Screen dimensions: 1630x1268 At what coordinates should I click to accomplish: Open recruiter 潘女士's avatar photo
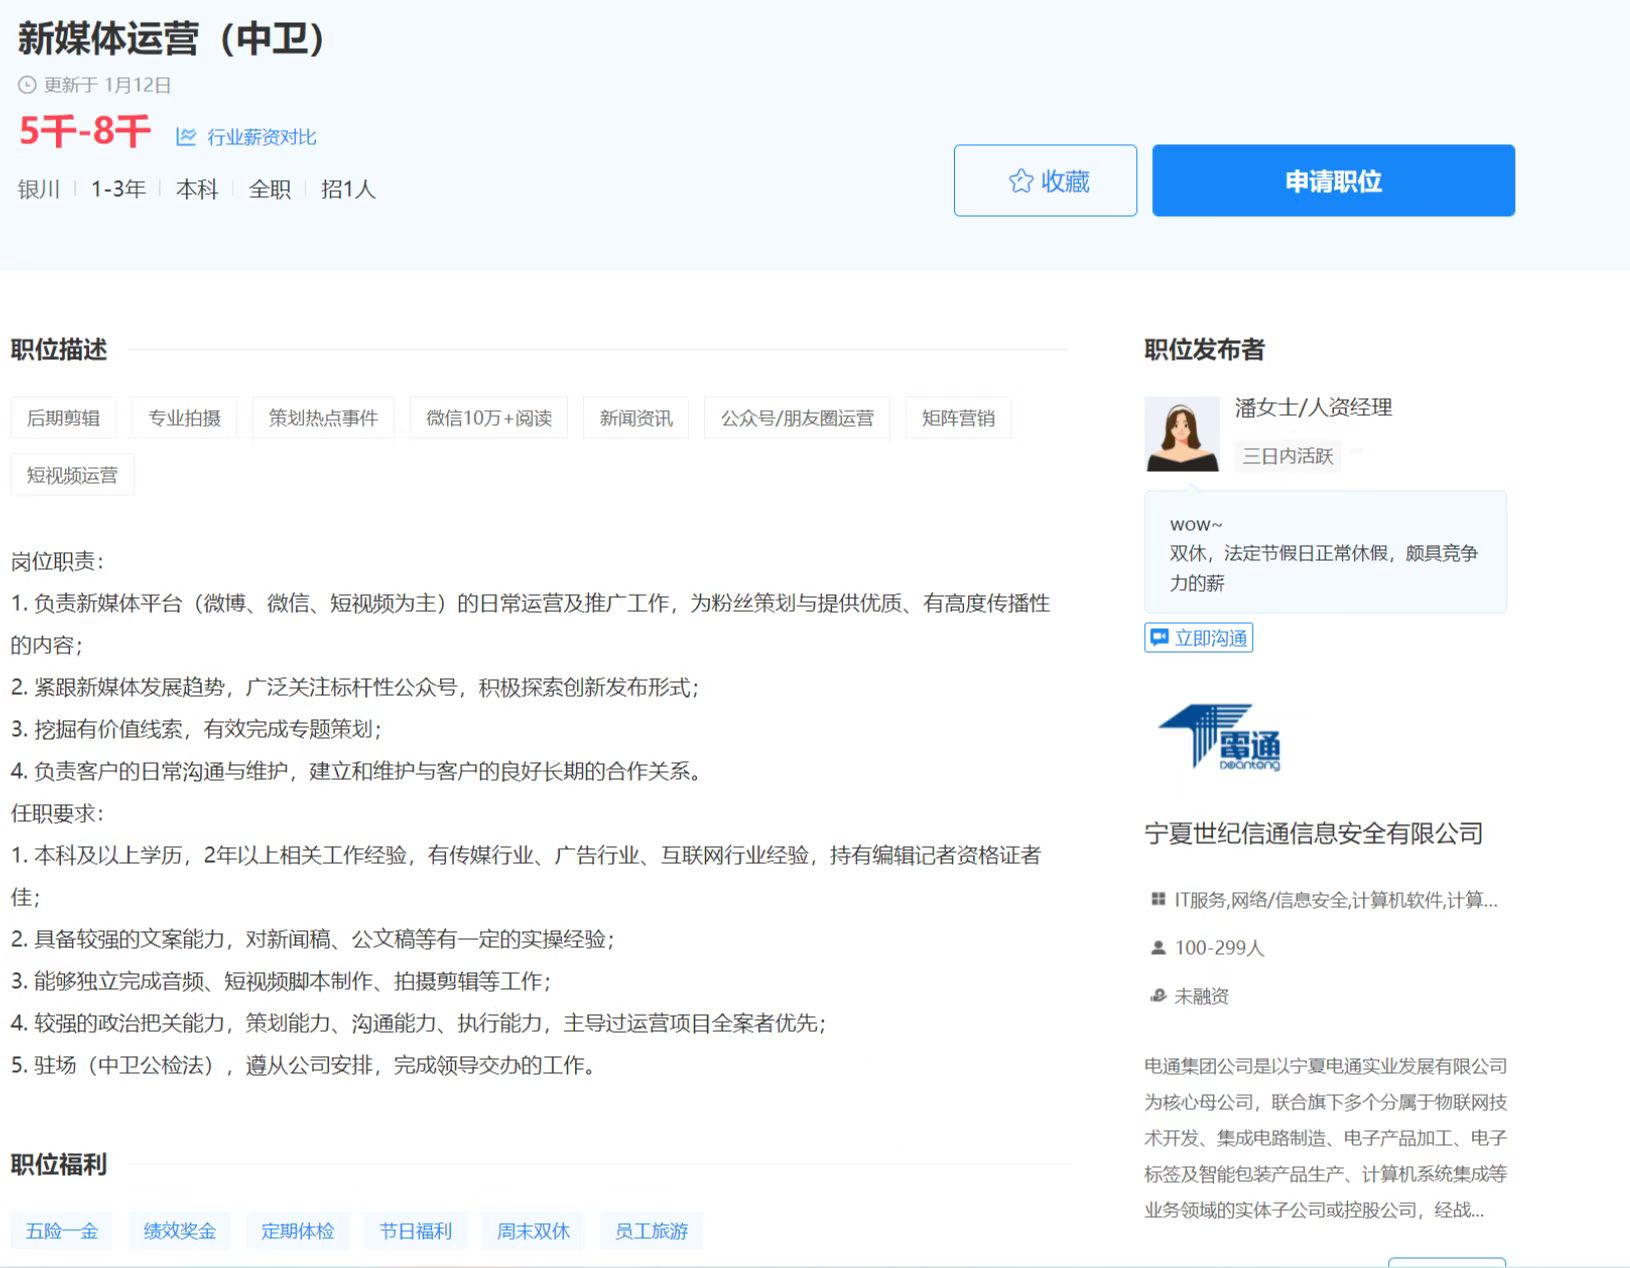[1181, 434]
